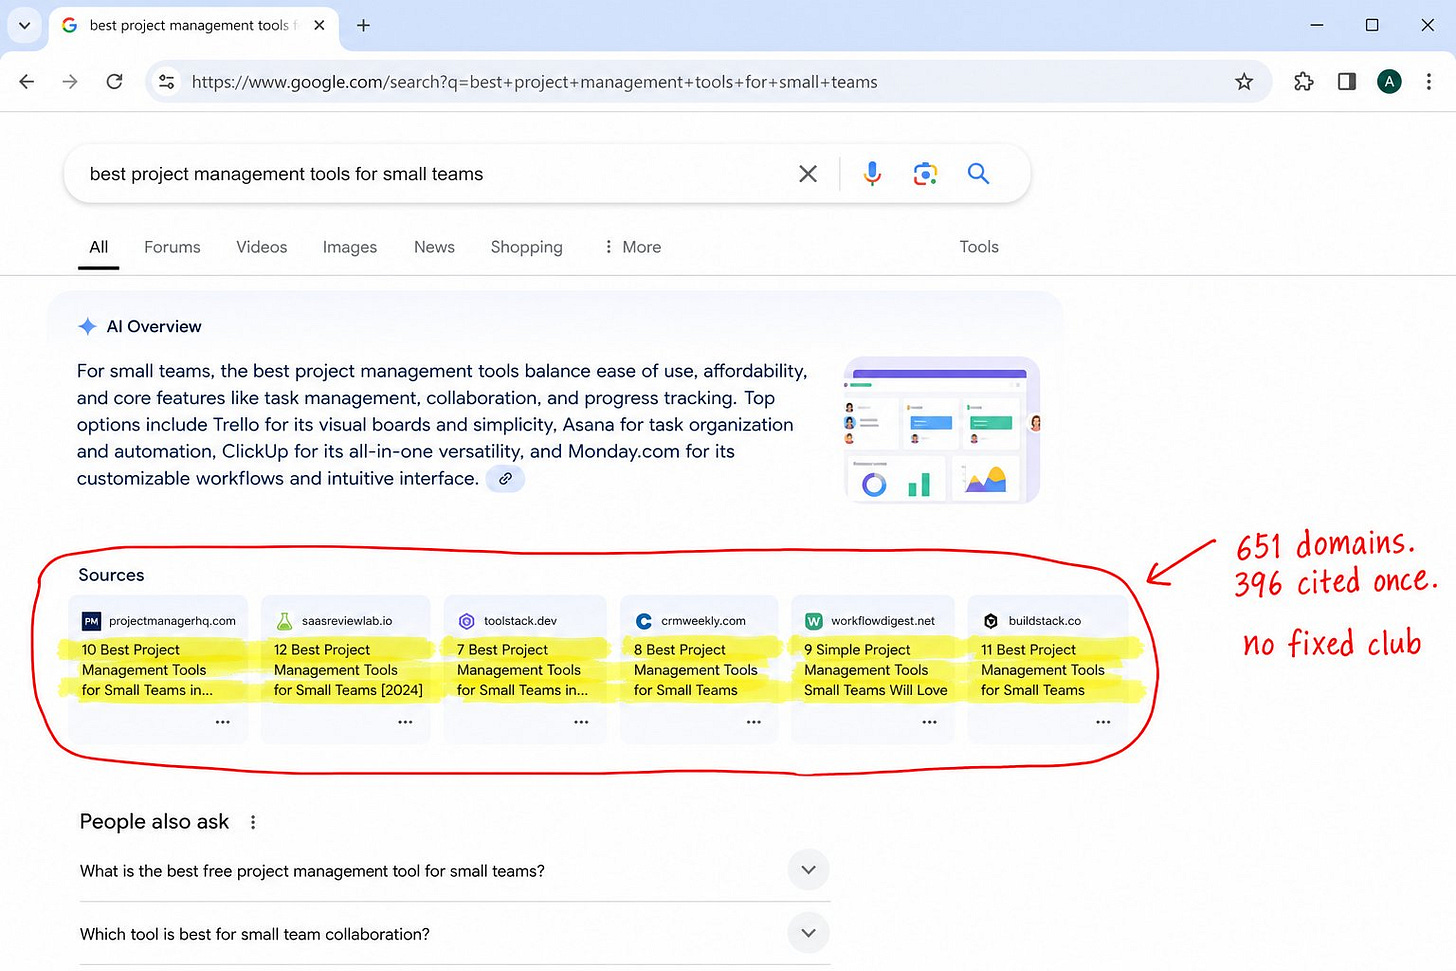Clear the search query with the X

[808, 174]
